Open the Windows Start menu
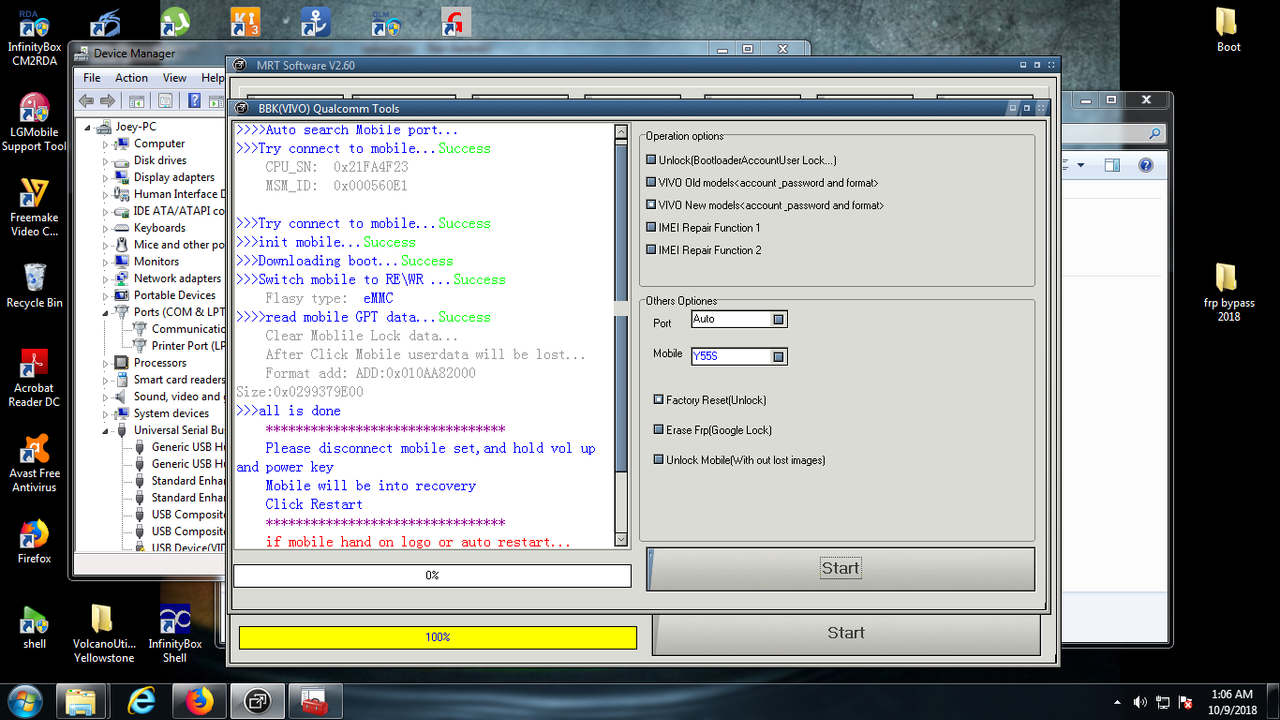 [x=24, y=700]
